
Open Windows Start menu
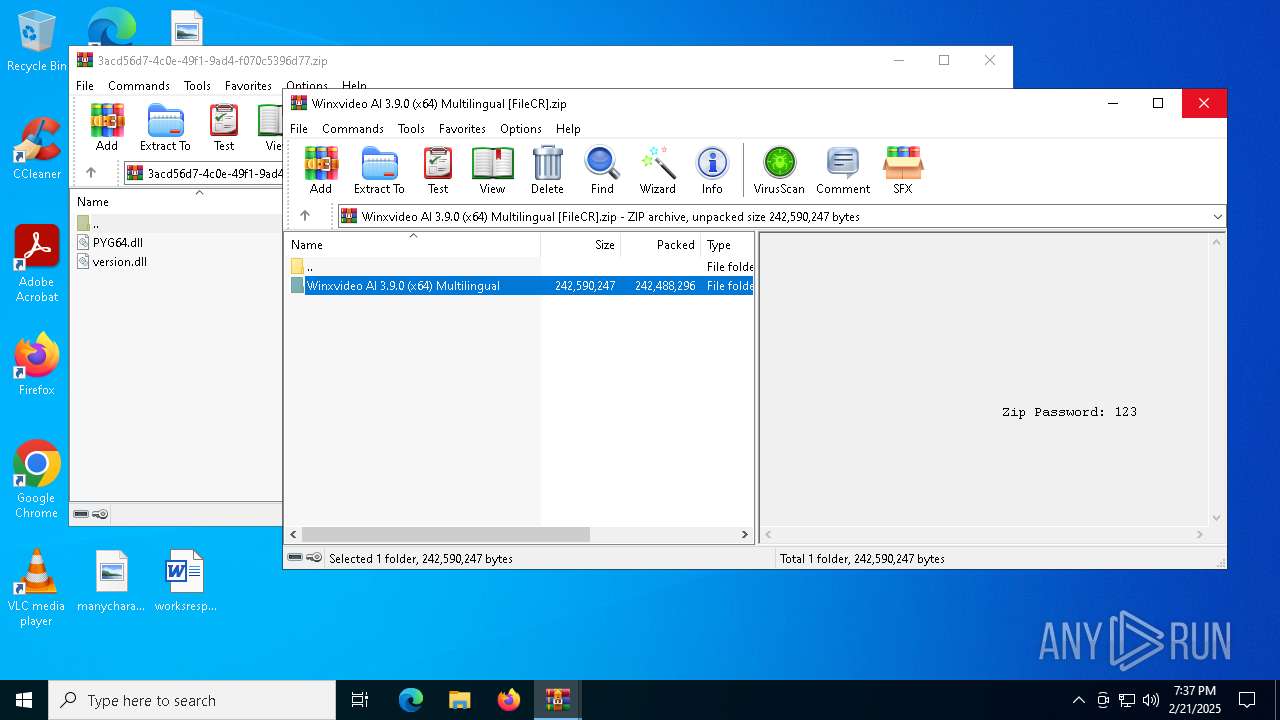click(x=24, y=700)
